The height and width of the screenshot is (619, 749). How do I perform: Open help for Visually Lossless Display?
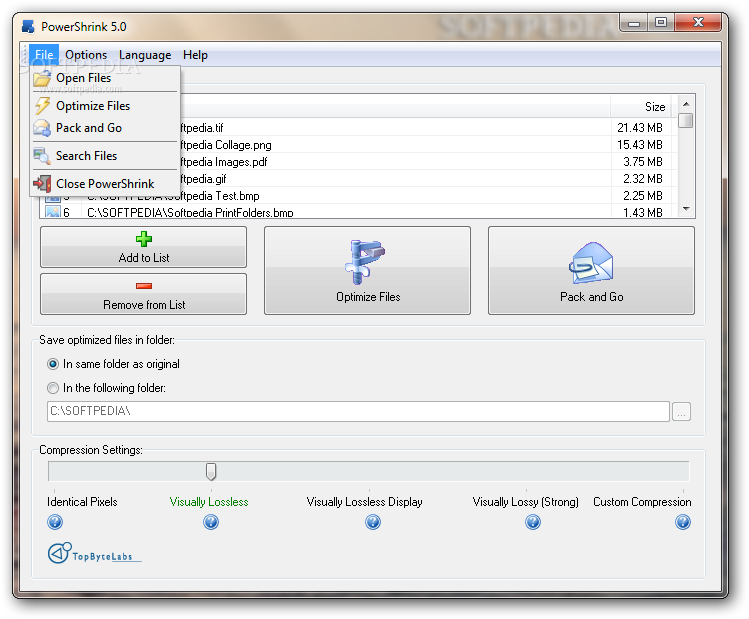click(x=373, y=522)
